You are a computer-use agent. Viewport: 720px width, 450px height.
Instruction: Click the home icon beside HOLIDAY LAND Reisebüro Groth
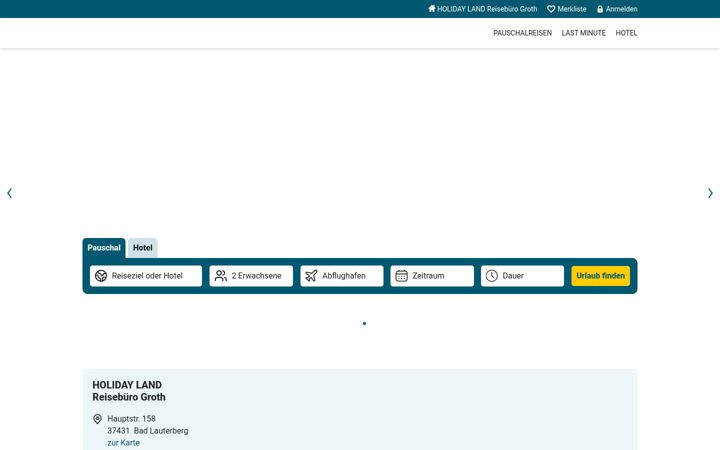[x=432, y=9]
